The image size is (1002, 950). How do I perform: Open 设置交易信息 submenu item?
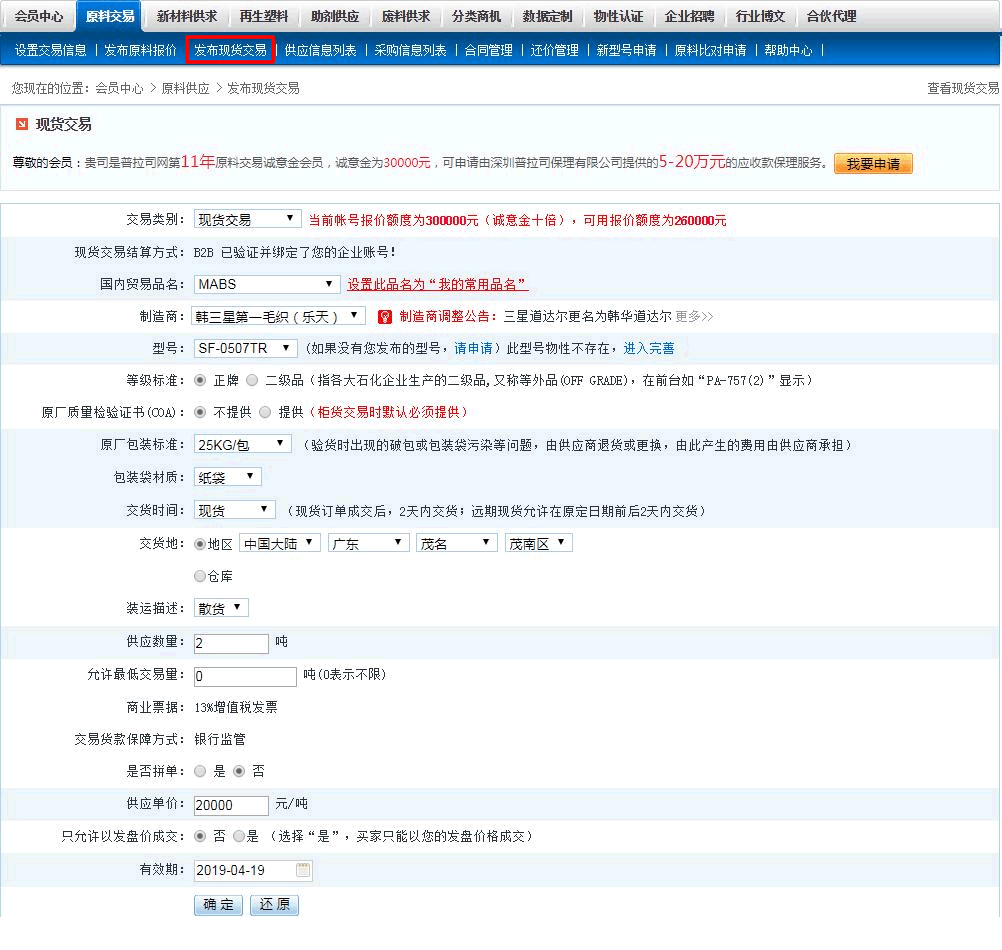coord(50,50)
